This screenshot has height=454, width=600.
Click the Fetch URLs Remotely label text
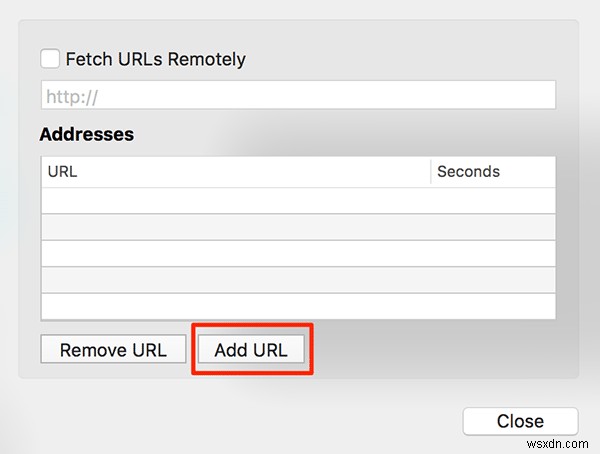[x=155, y=59]
